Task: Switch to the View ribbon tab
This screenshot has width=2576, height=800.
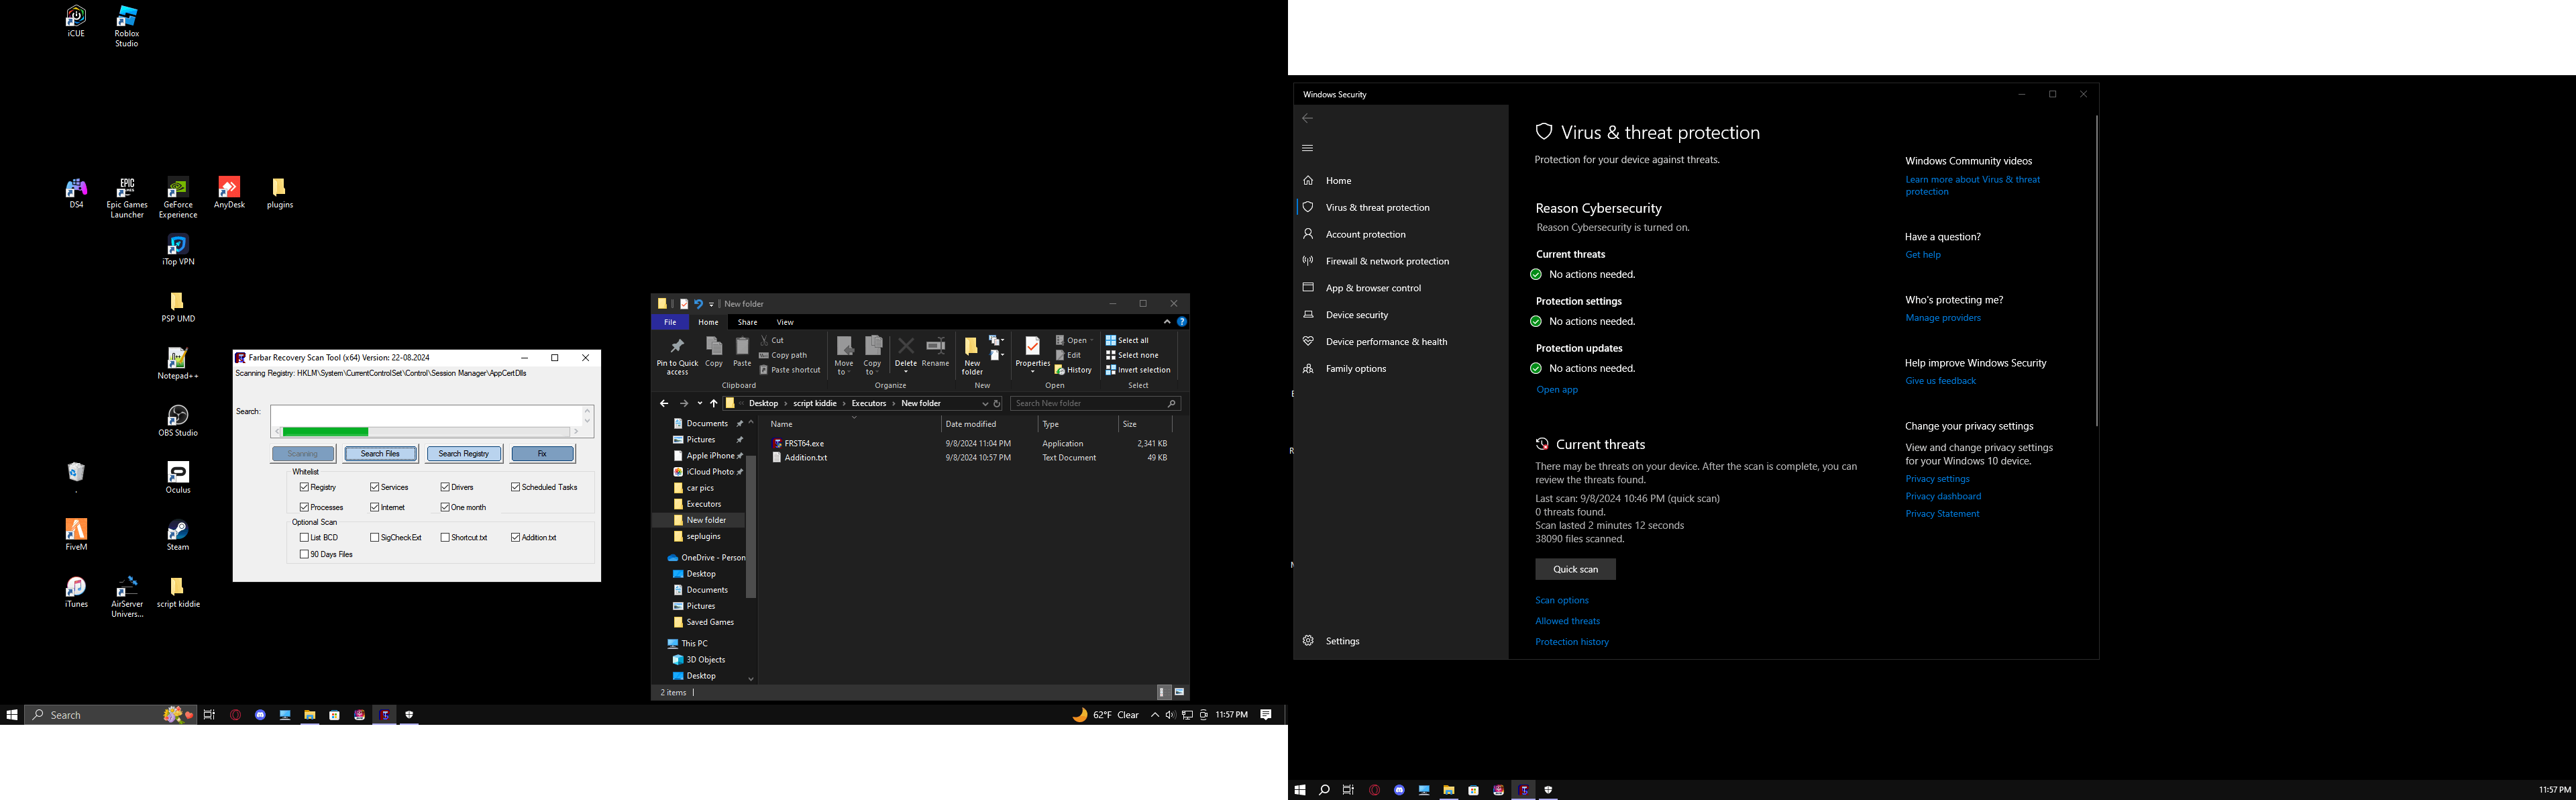Action: 785,322
